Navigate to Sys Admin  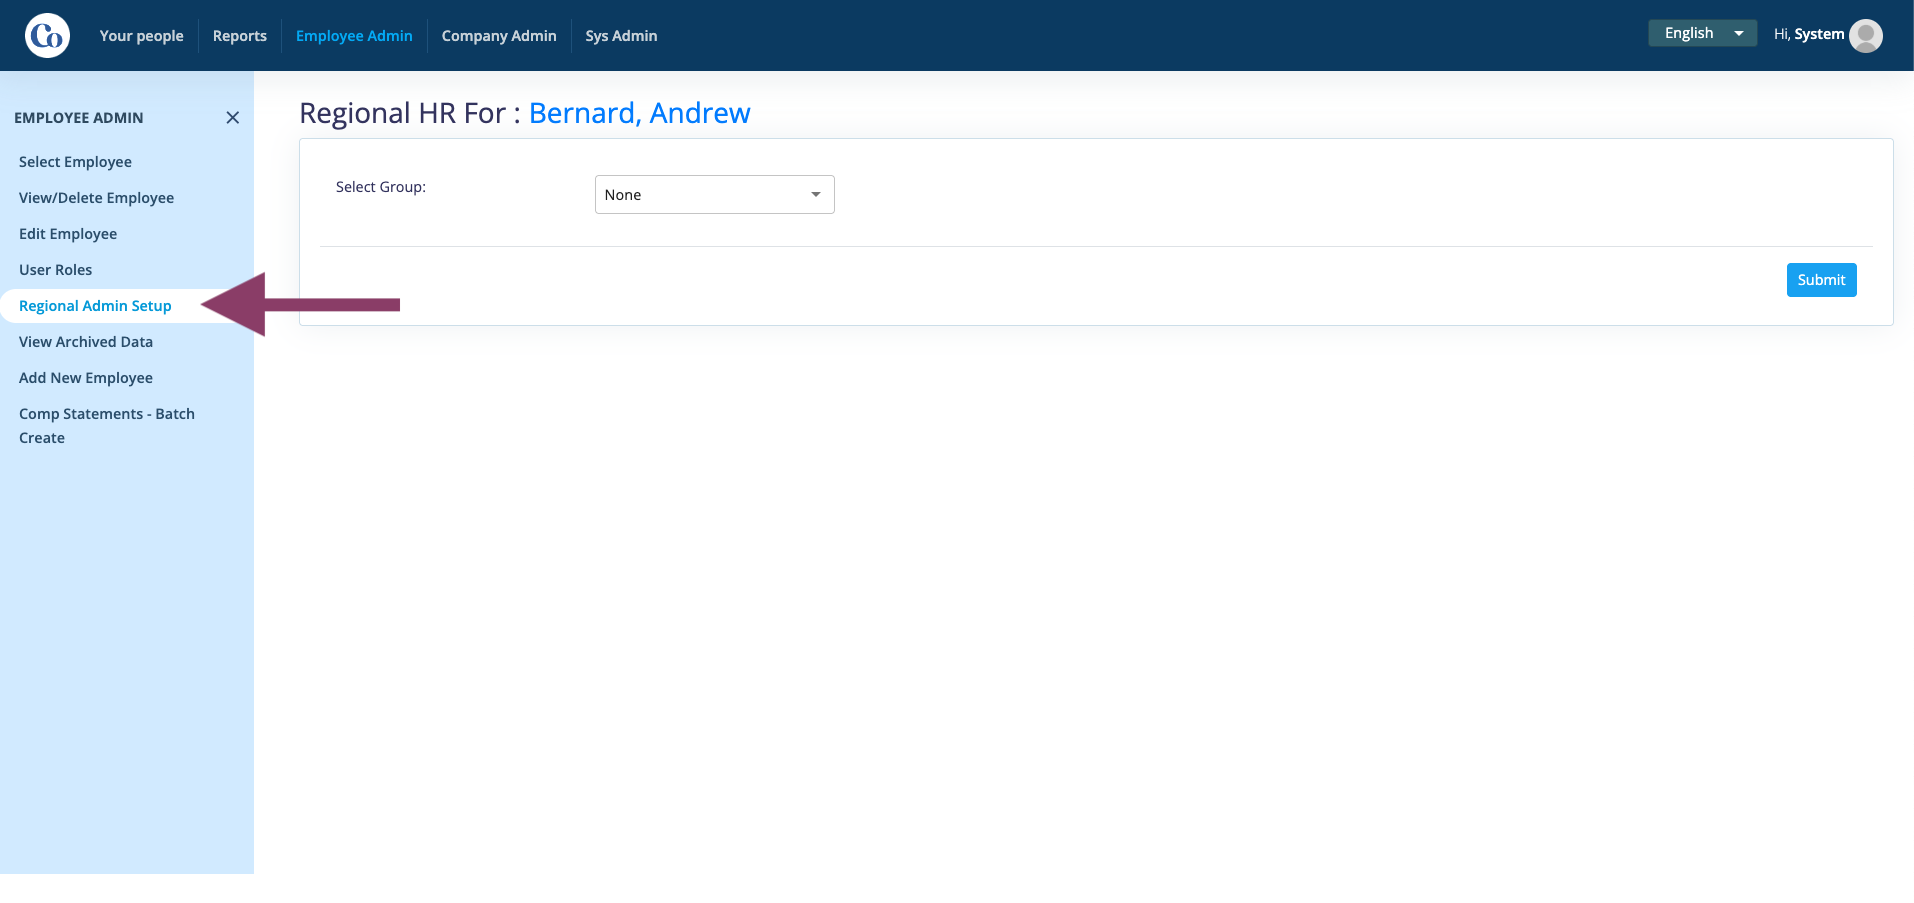(x=621, y=35)
